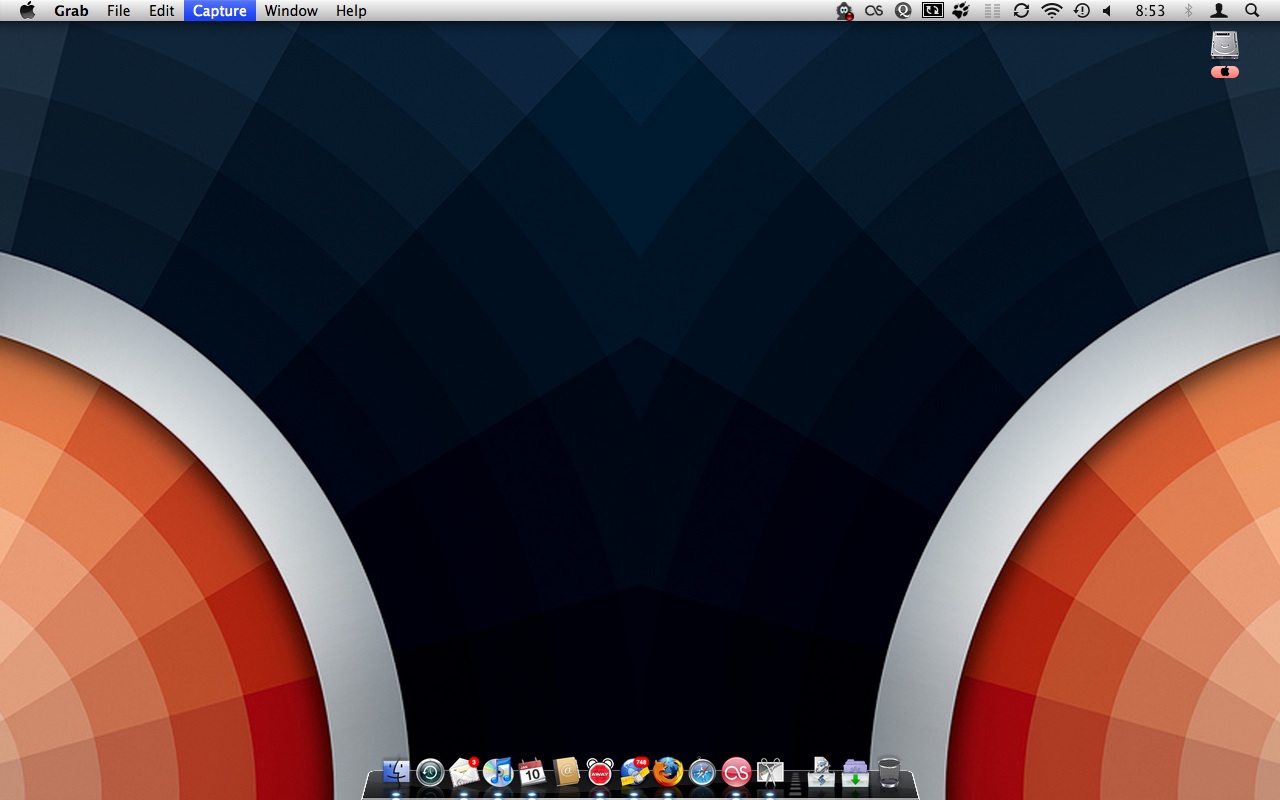Open the Downloads stack in the Dock
Image resolution: width=1280 pixels, height=800 pixels.
pyautogui.click(x=855, y=771)
